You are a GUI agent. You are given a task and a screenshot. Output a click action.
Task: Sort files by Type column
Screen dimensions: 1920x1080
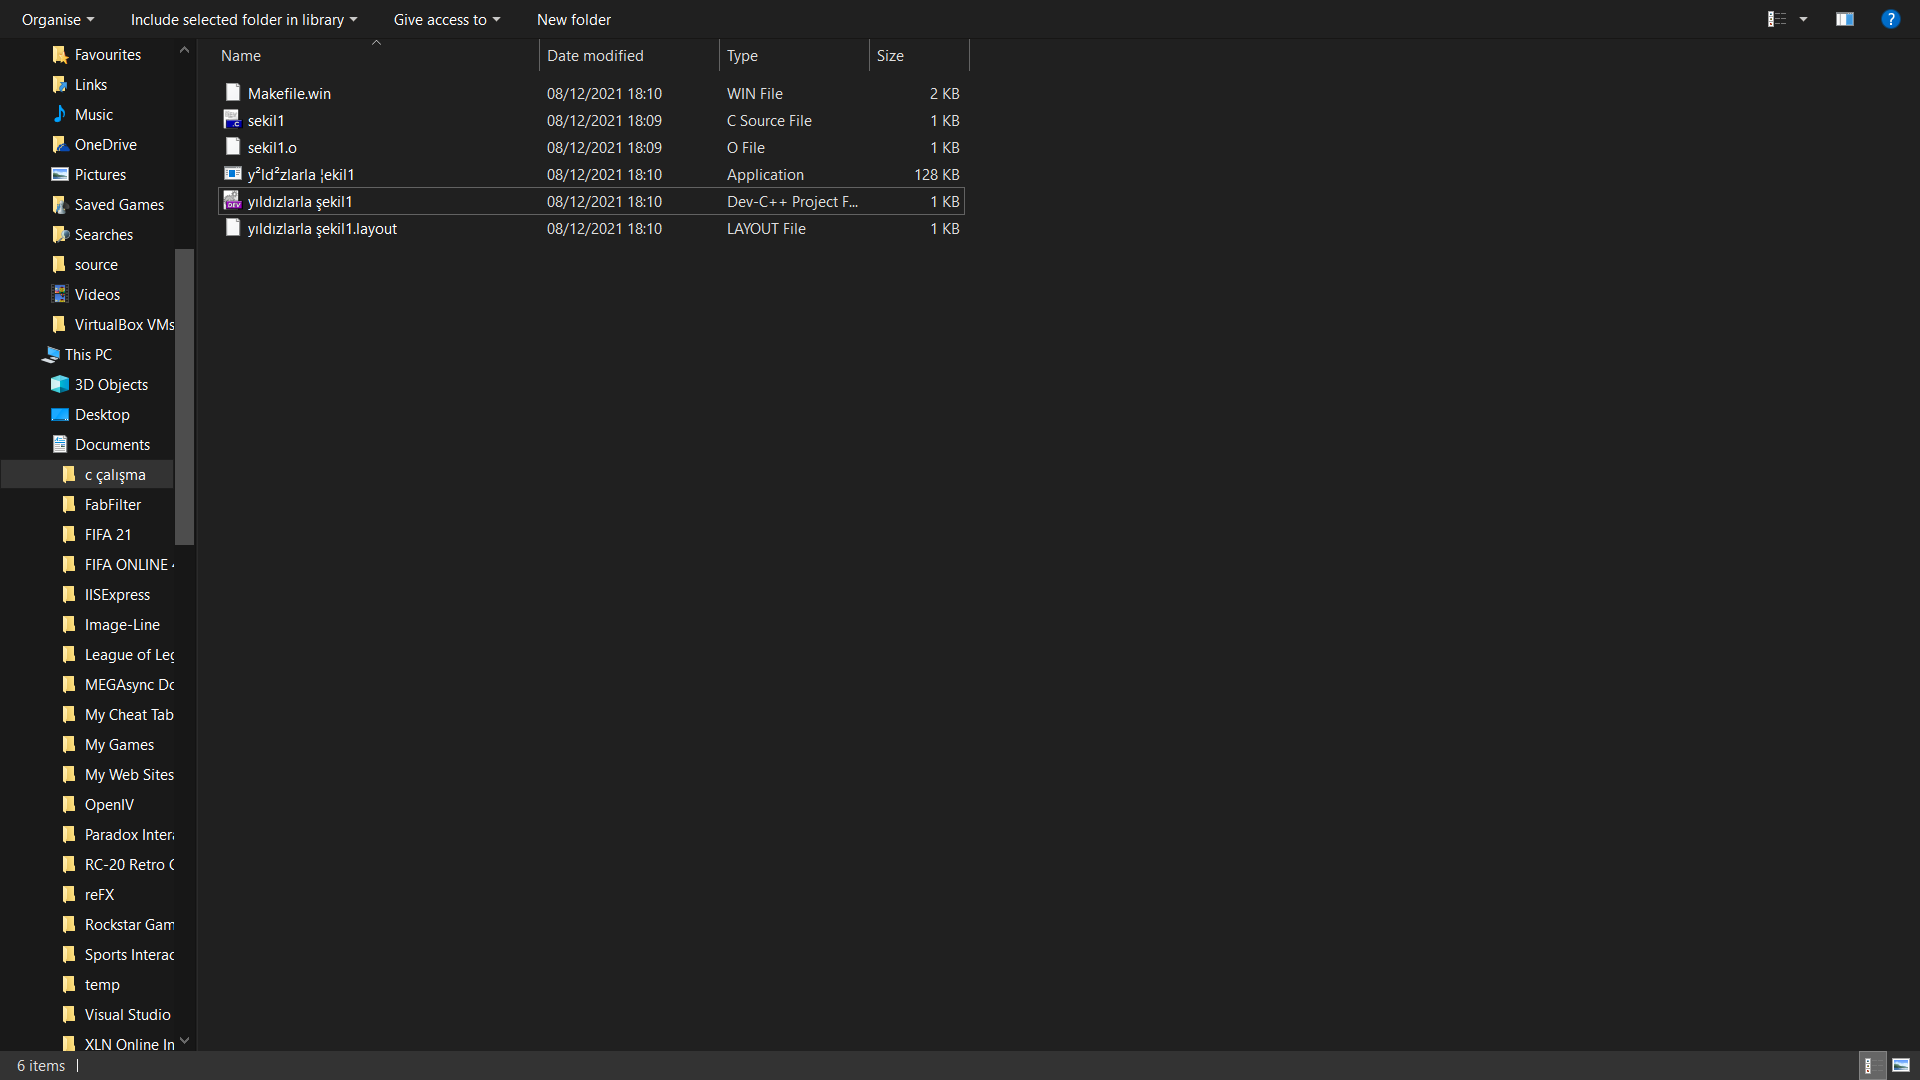click(742, 56)
